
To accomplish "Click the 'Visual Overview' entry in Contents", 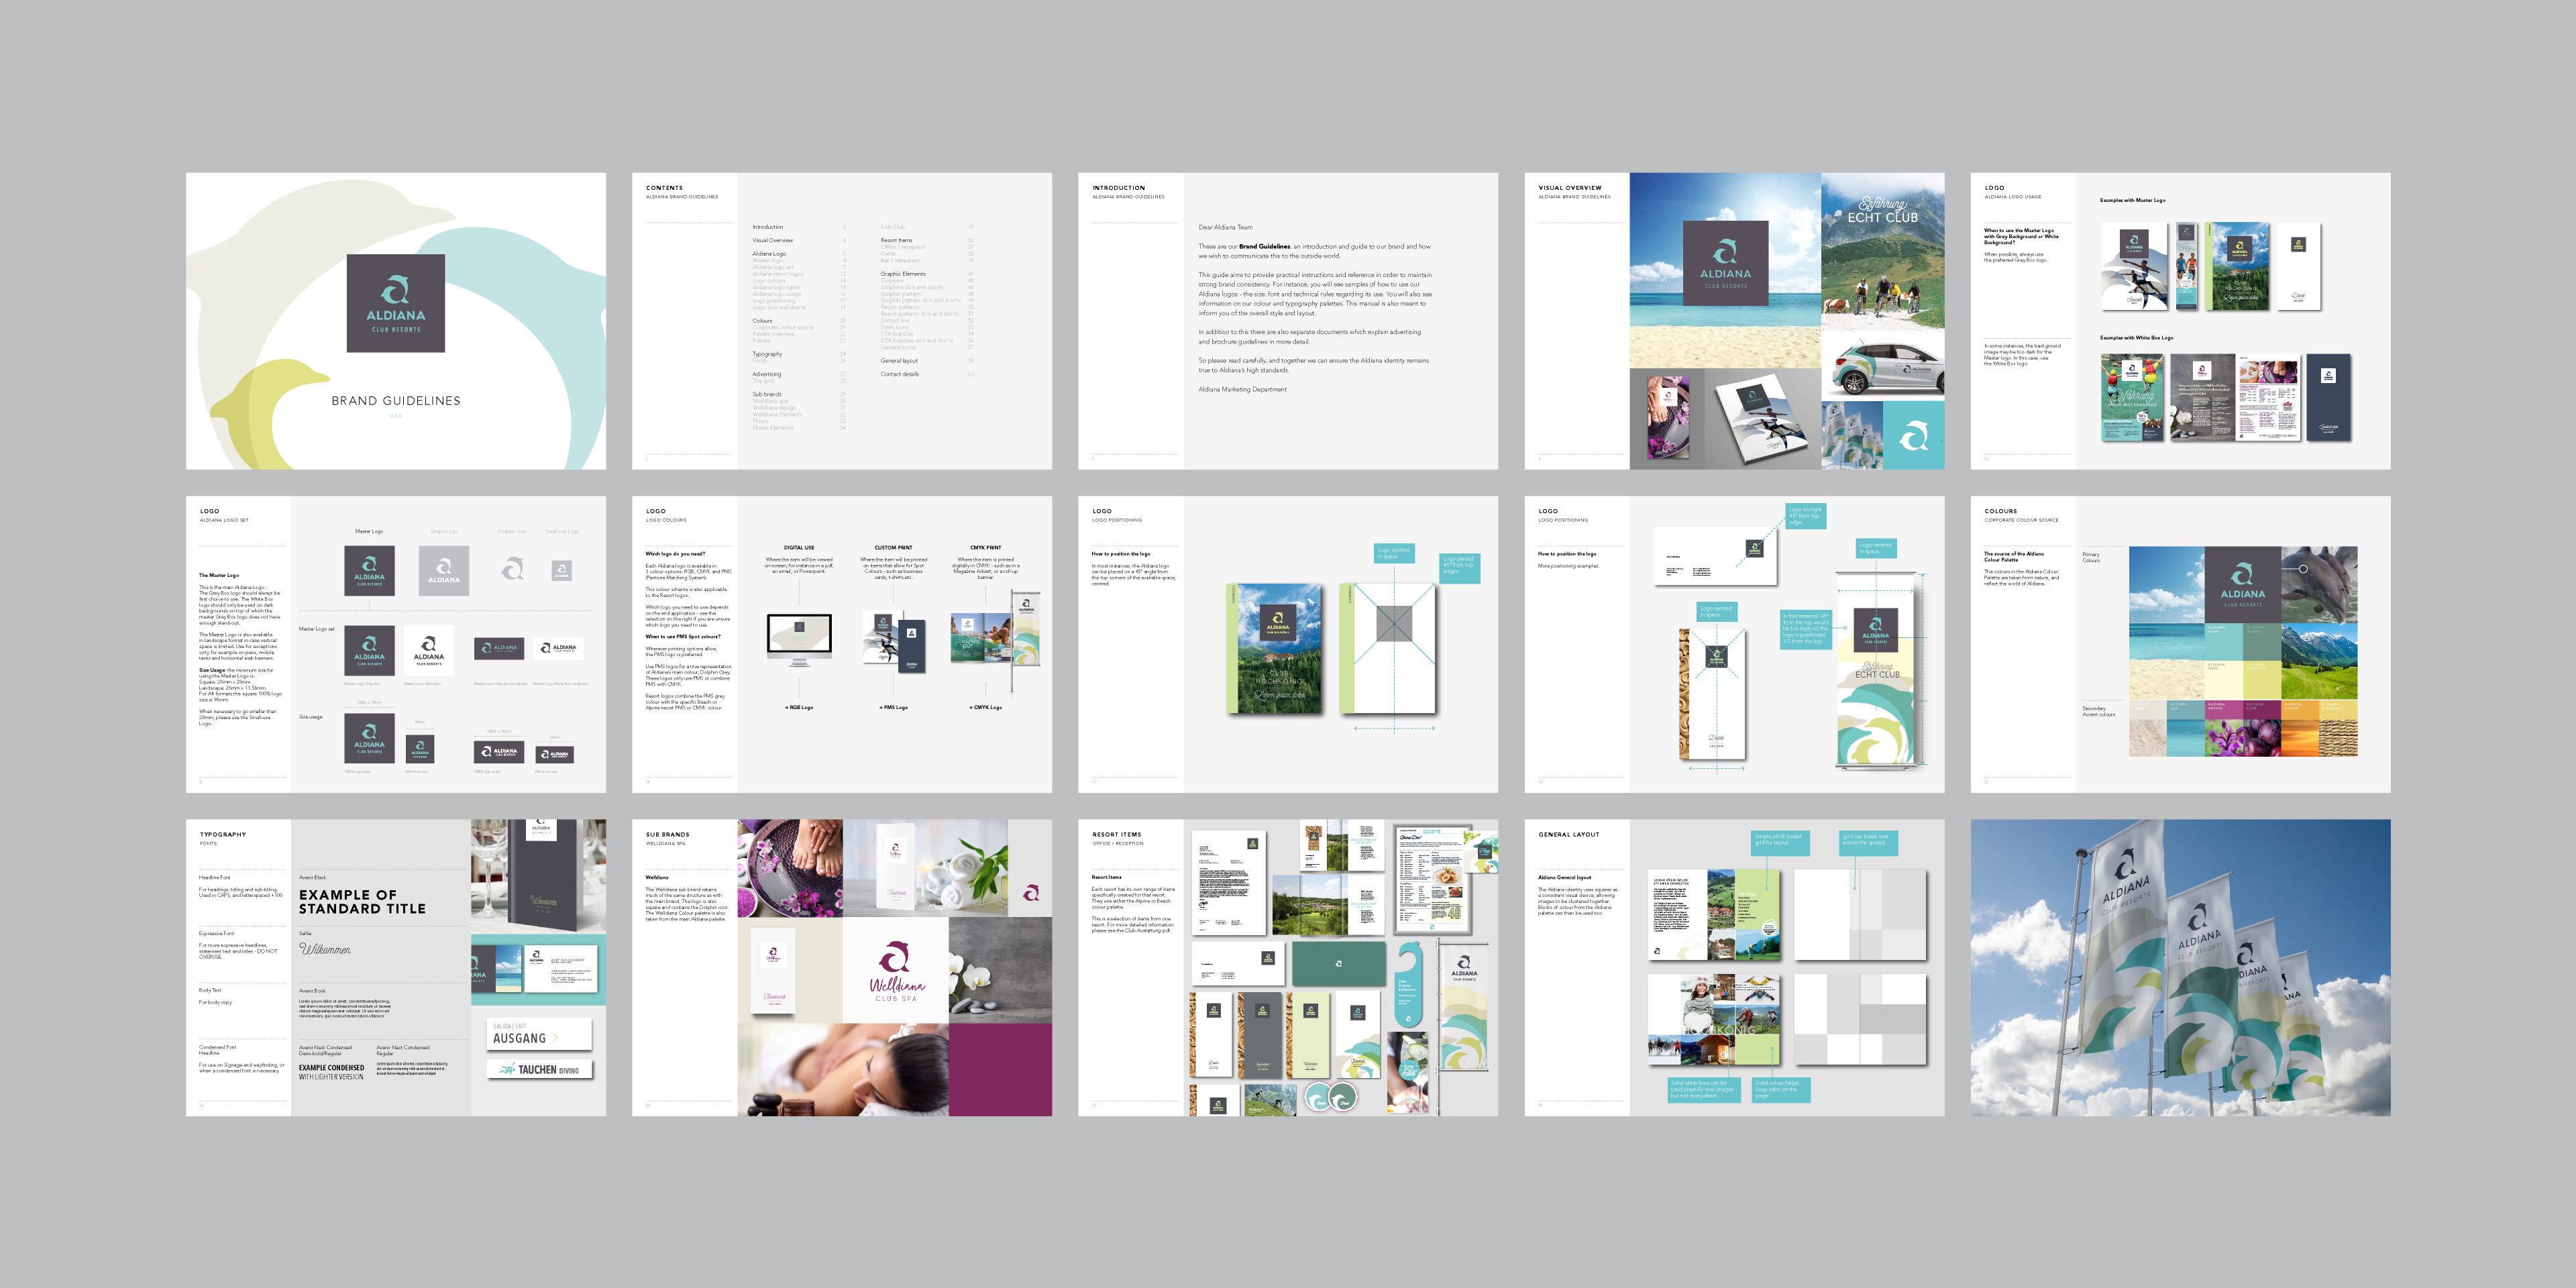I will (x=772, y=240).
